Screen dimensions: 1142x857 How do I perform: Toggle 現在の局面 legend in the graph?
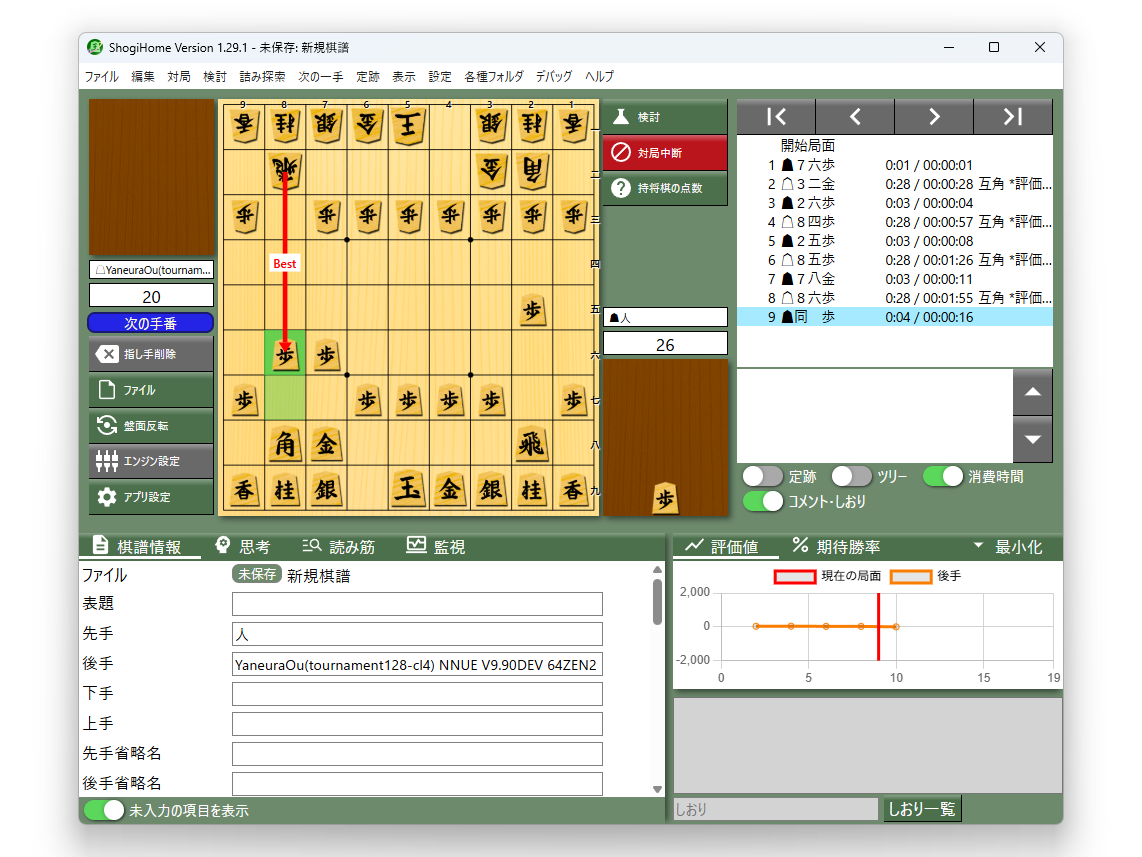(827, 576)
